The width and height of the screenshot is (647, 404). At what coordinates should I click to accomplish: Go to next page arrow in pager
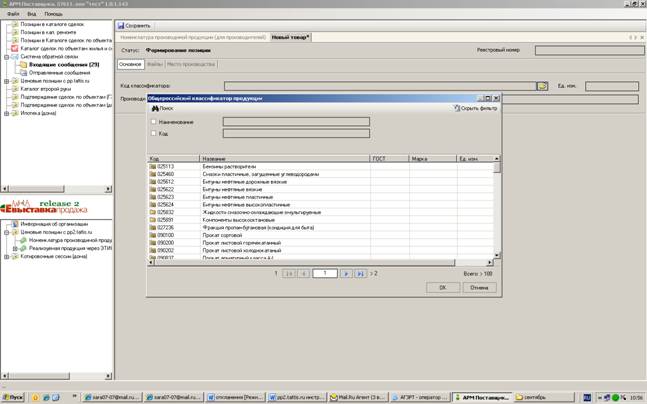pyautogui.click(x=346, y=274)
